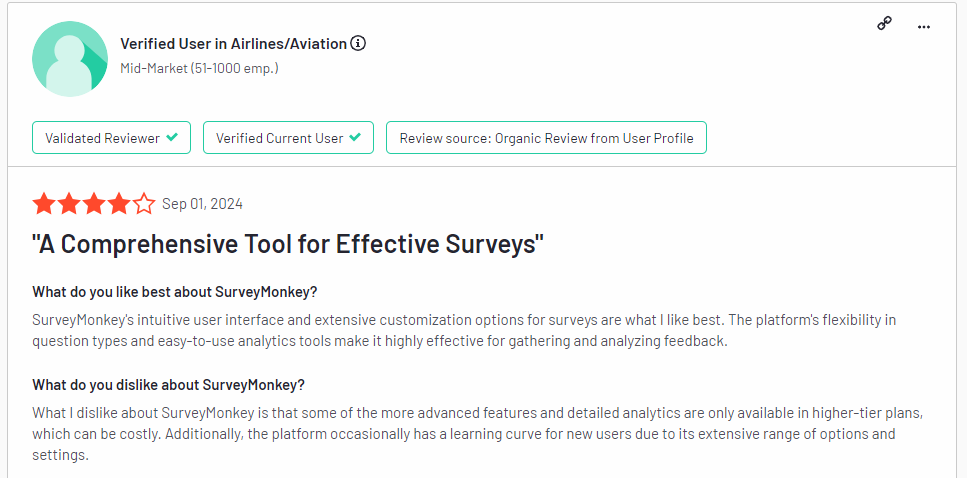Click the paragraph starting "SurveyMonkey's intuitive user interface"

coord(464,331)
